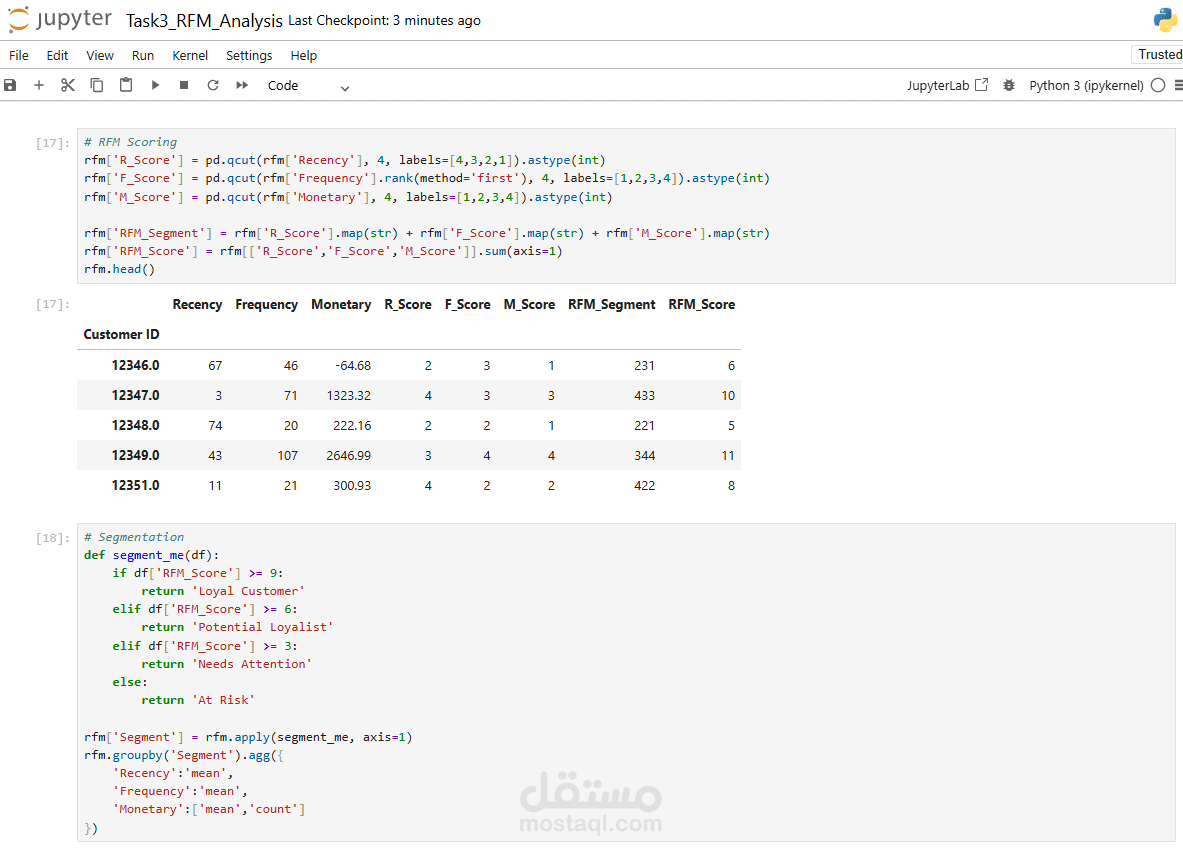Image resolution: width=1183 pixels, height=853 pixels.
Task: Paste cell from clipboard
Action: [x=126, y=86]
